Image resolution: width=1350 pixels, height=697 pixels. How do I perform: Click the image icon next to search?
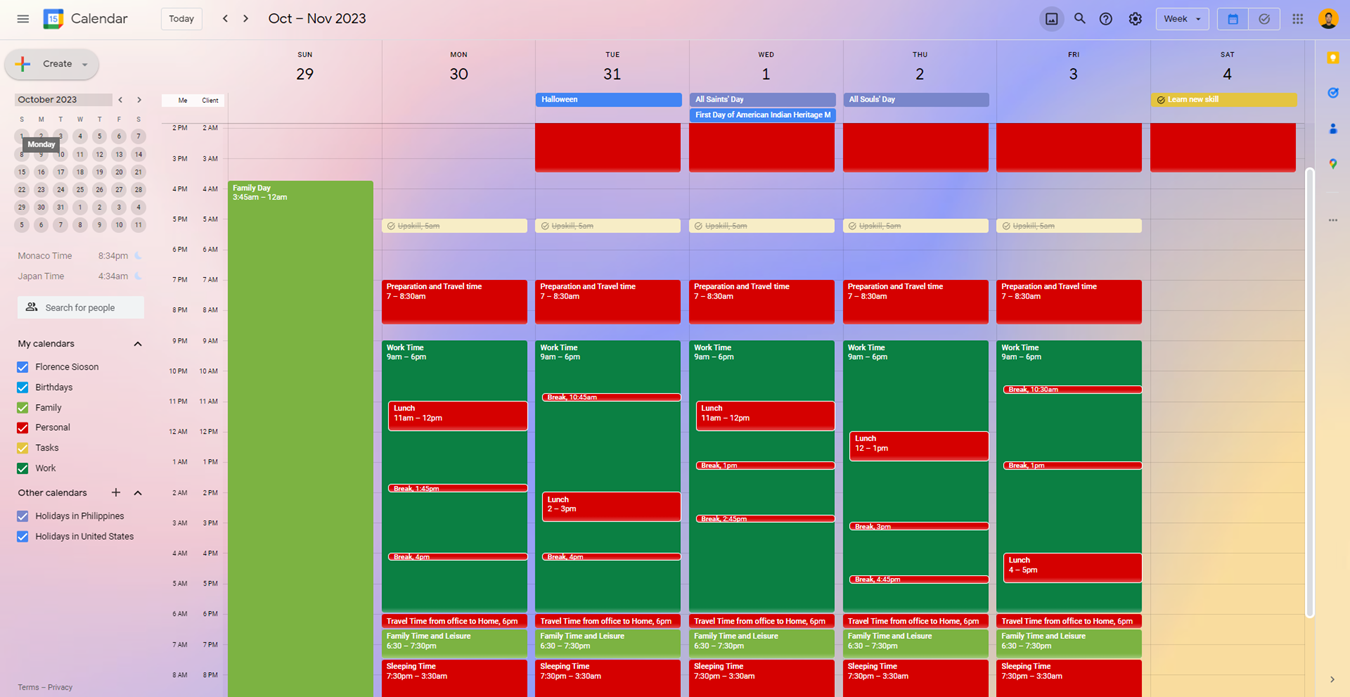(1052, 19)
